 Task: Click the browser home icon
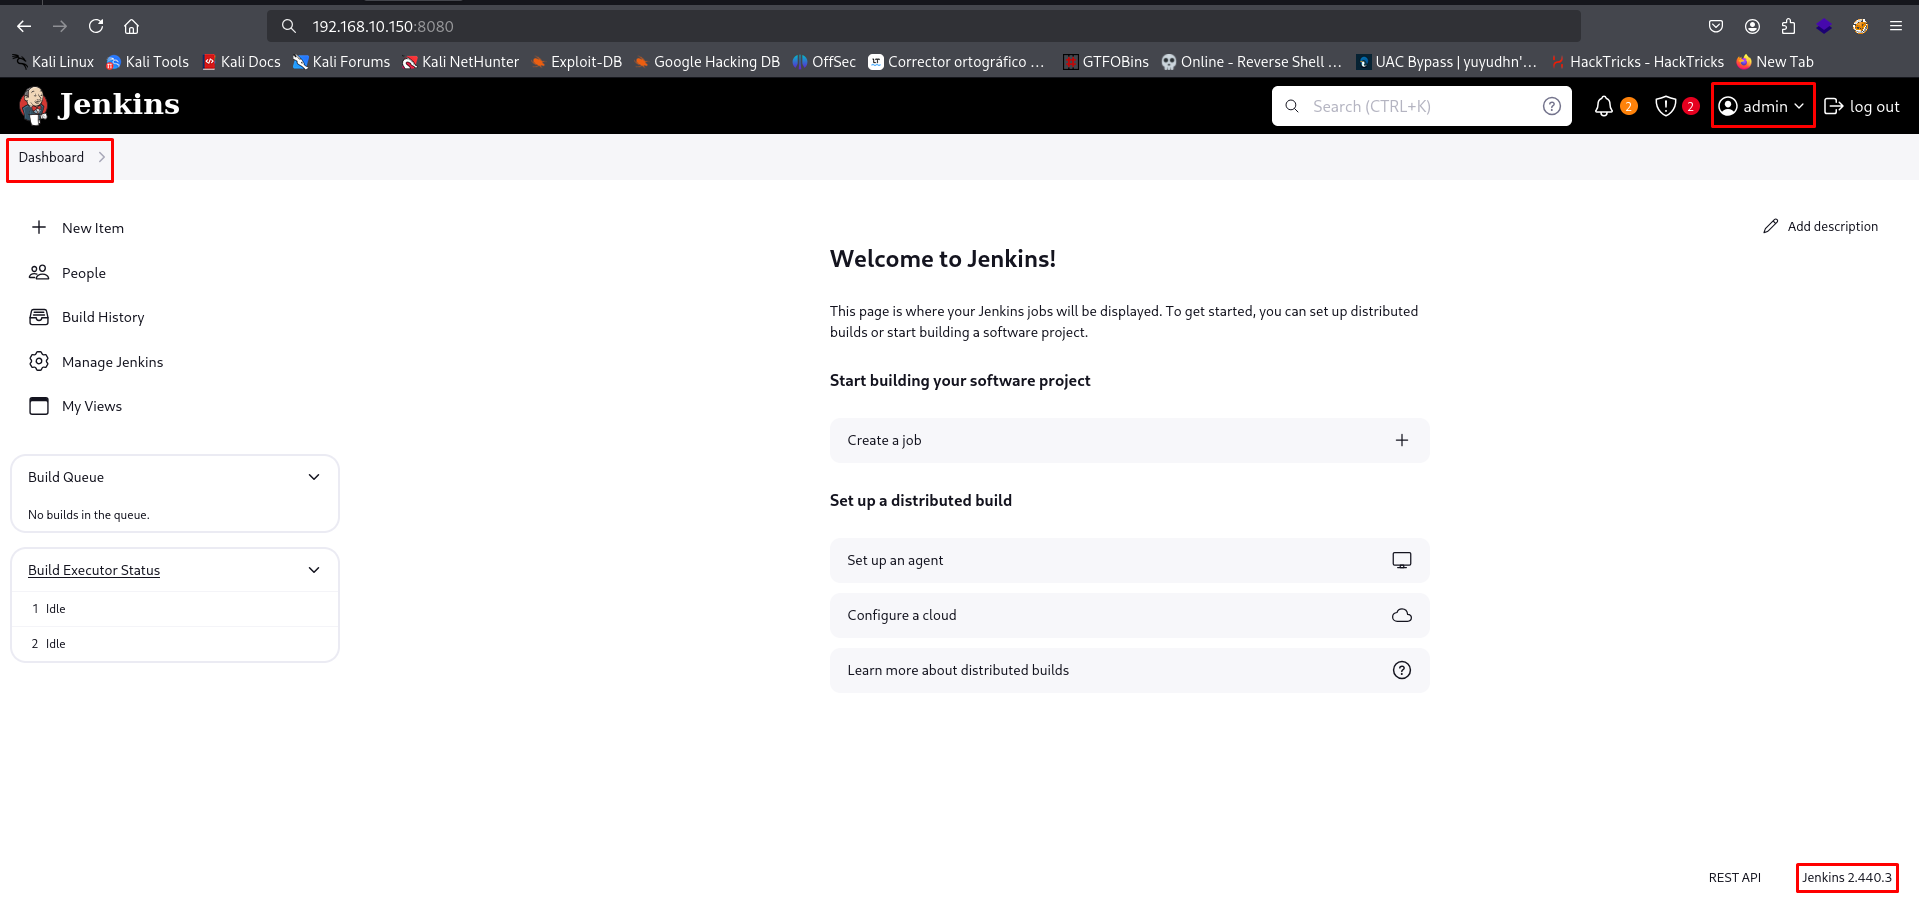click(x=131, y=26)
